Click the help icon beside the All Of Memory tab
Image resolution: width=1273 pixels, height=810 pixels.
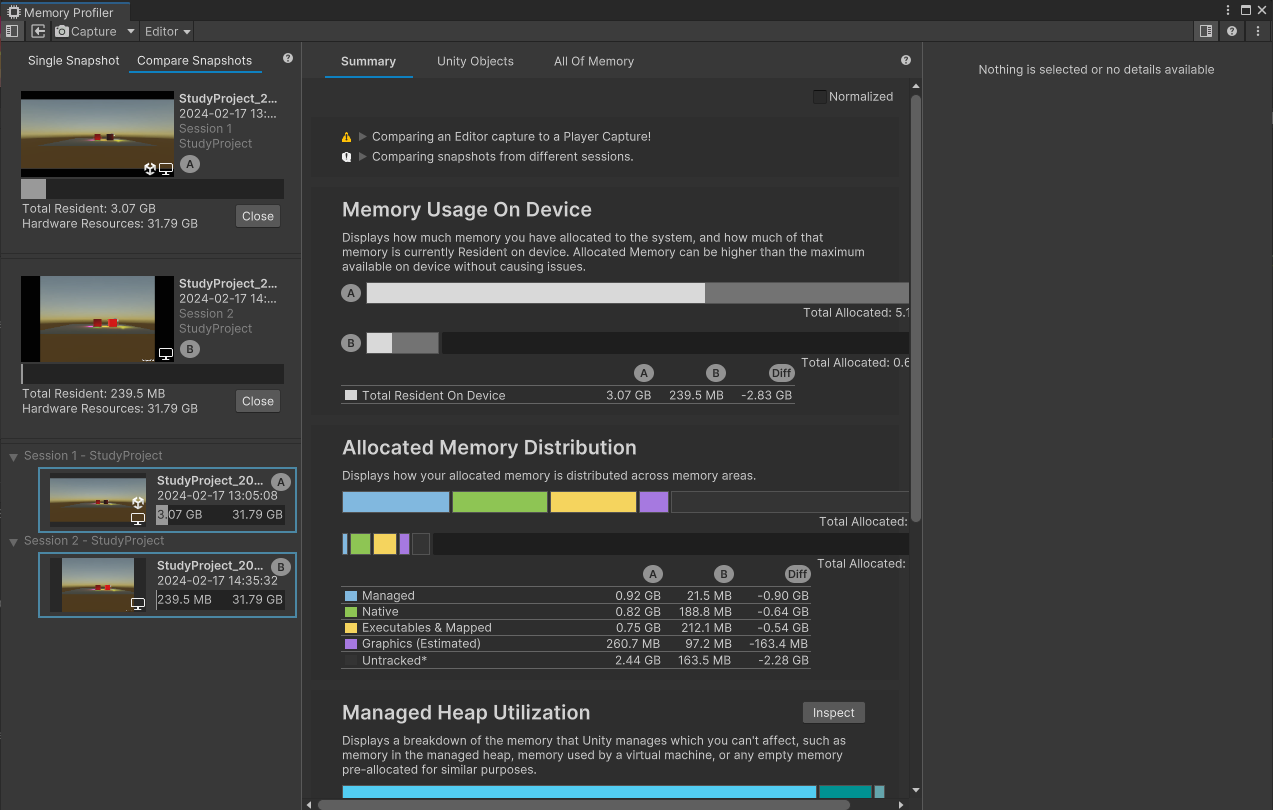click(x=906, y=60)
